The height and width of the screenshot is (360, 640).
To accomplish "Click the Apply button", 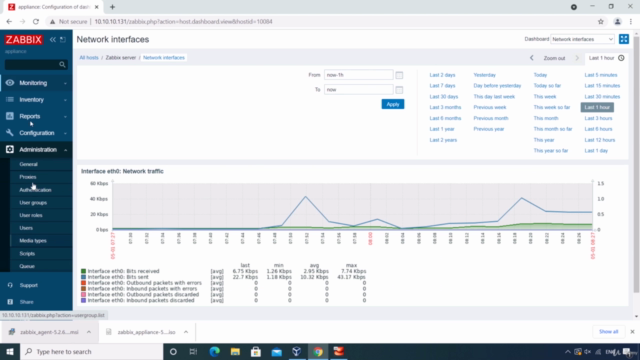I will click(393, 104).
